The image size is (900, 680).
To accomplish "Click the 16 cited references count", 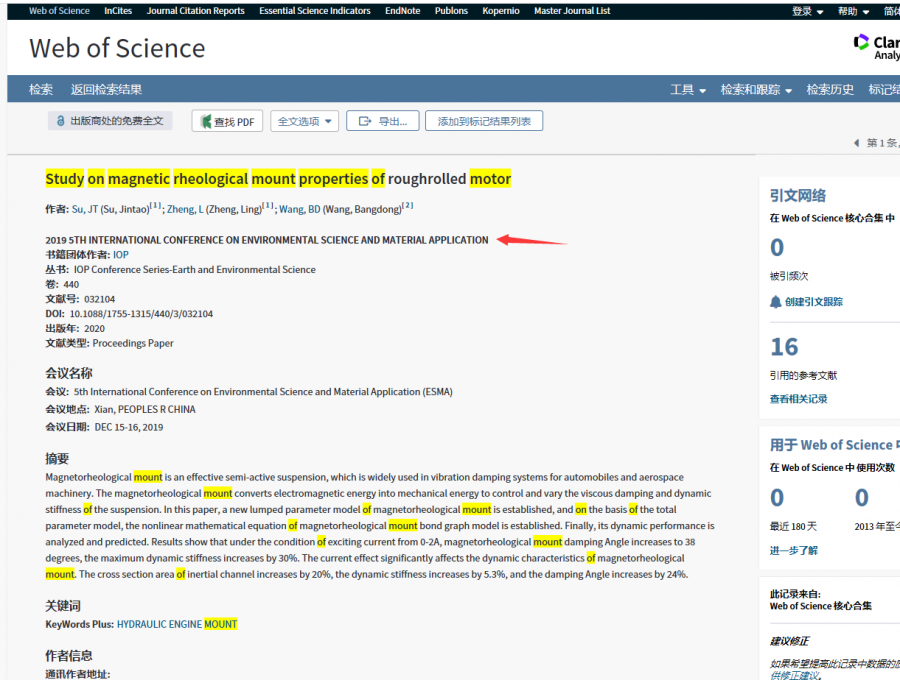I will pyautogui.click(x=784, y=347).
